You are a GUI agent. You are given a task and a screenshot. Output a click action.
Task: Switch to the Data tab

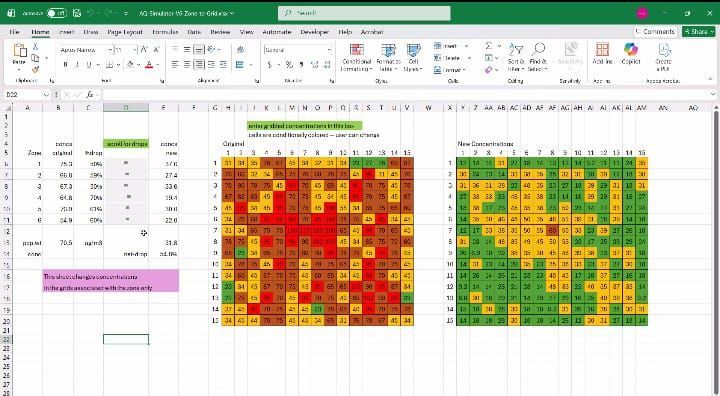tap(194, 32)
